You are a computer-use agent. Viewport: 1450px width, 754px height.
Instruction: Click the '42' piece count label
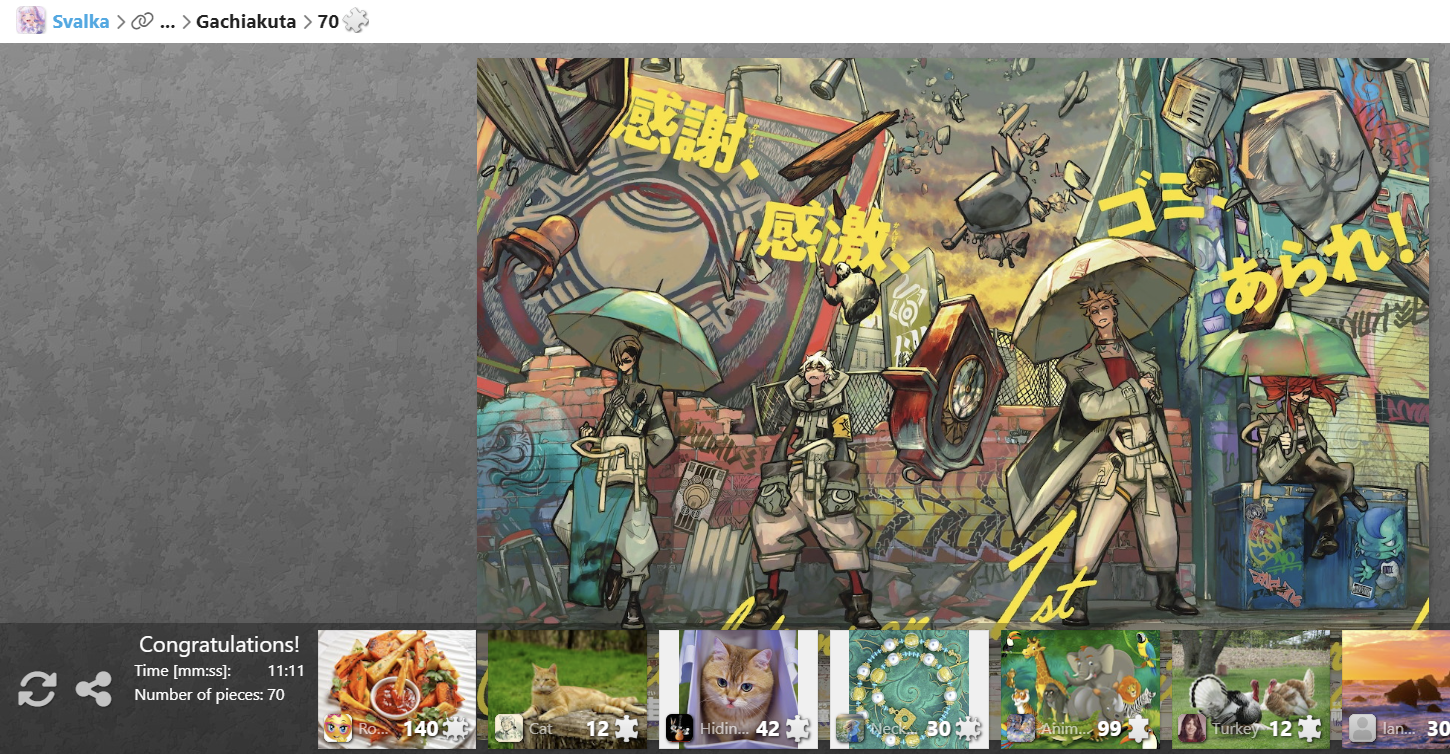pos(768,729)
